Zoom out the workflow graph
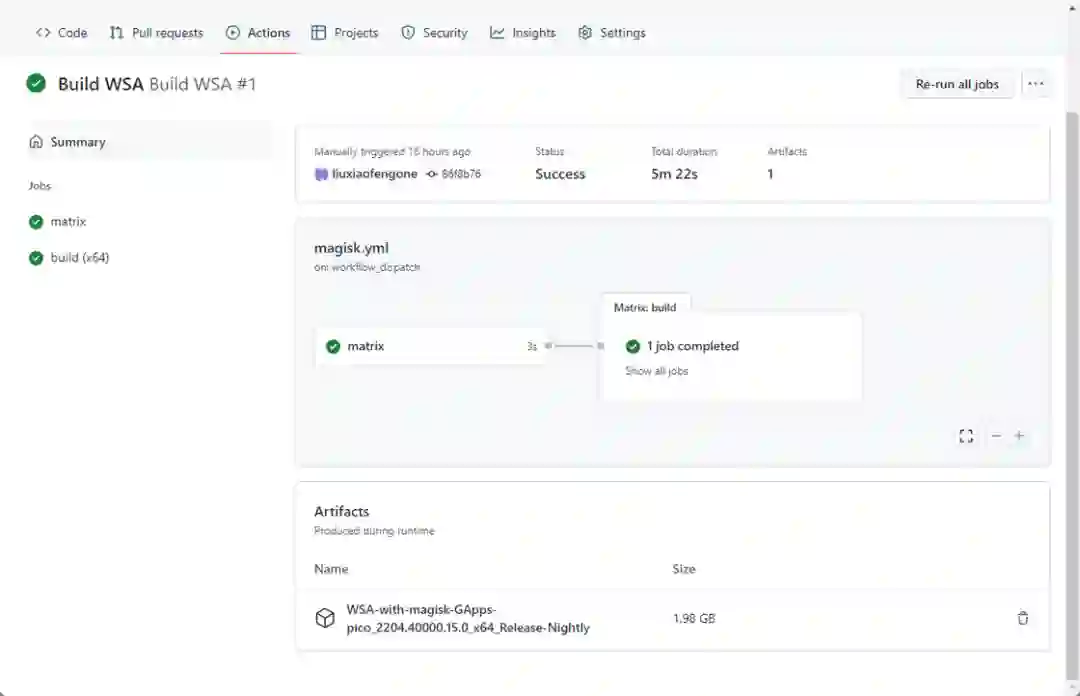This screenshot has width=1080, height=696. 996,436
